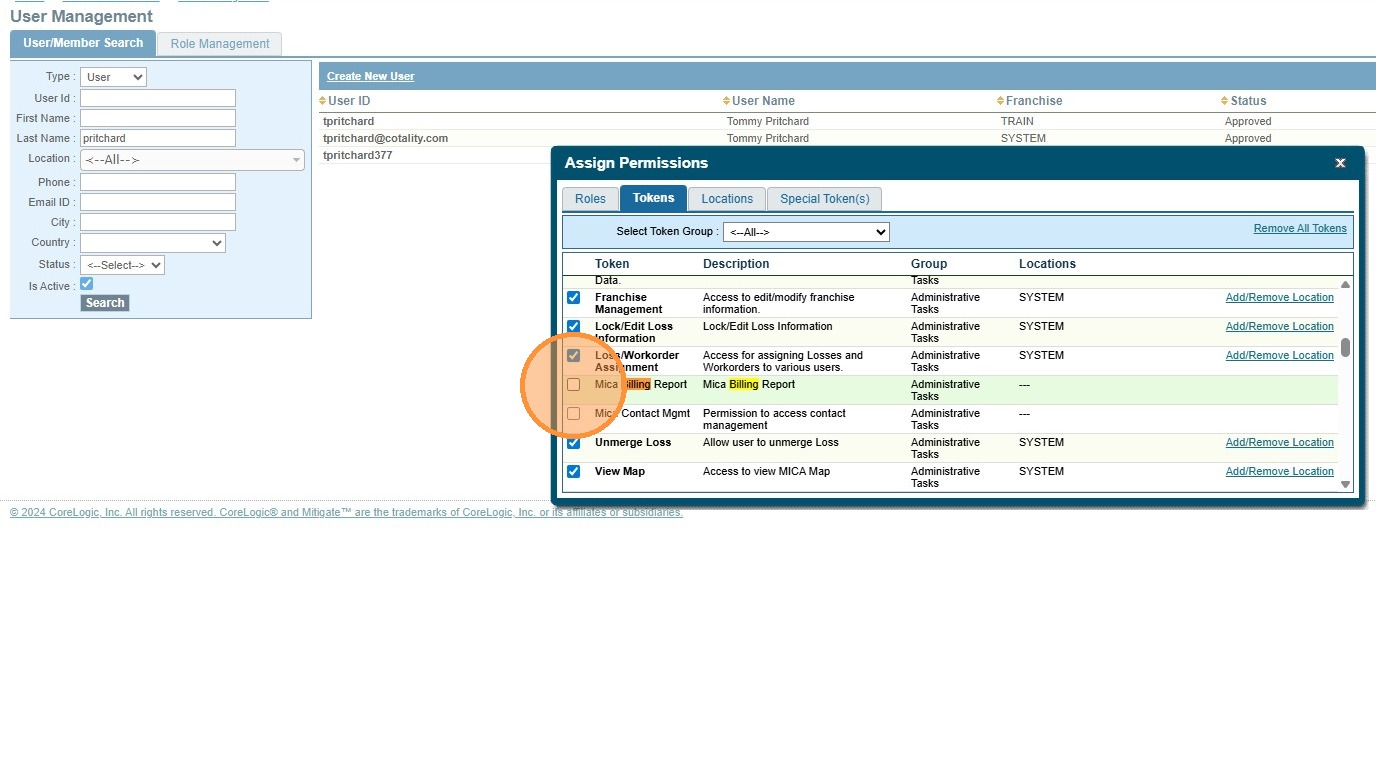Viewport: 1376px width, 769px height.
Task: Click Add/Remove Location for Loss/Workorder Assignment
Action: tap(1280, 356)
